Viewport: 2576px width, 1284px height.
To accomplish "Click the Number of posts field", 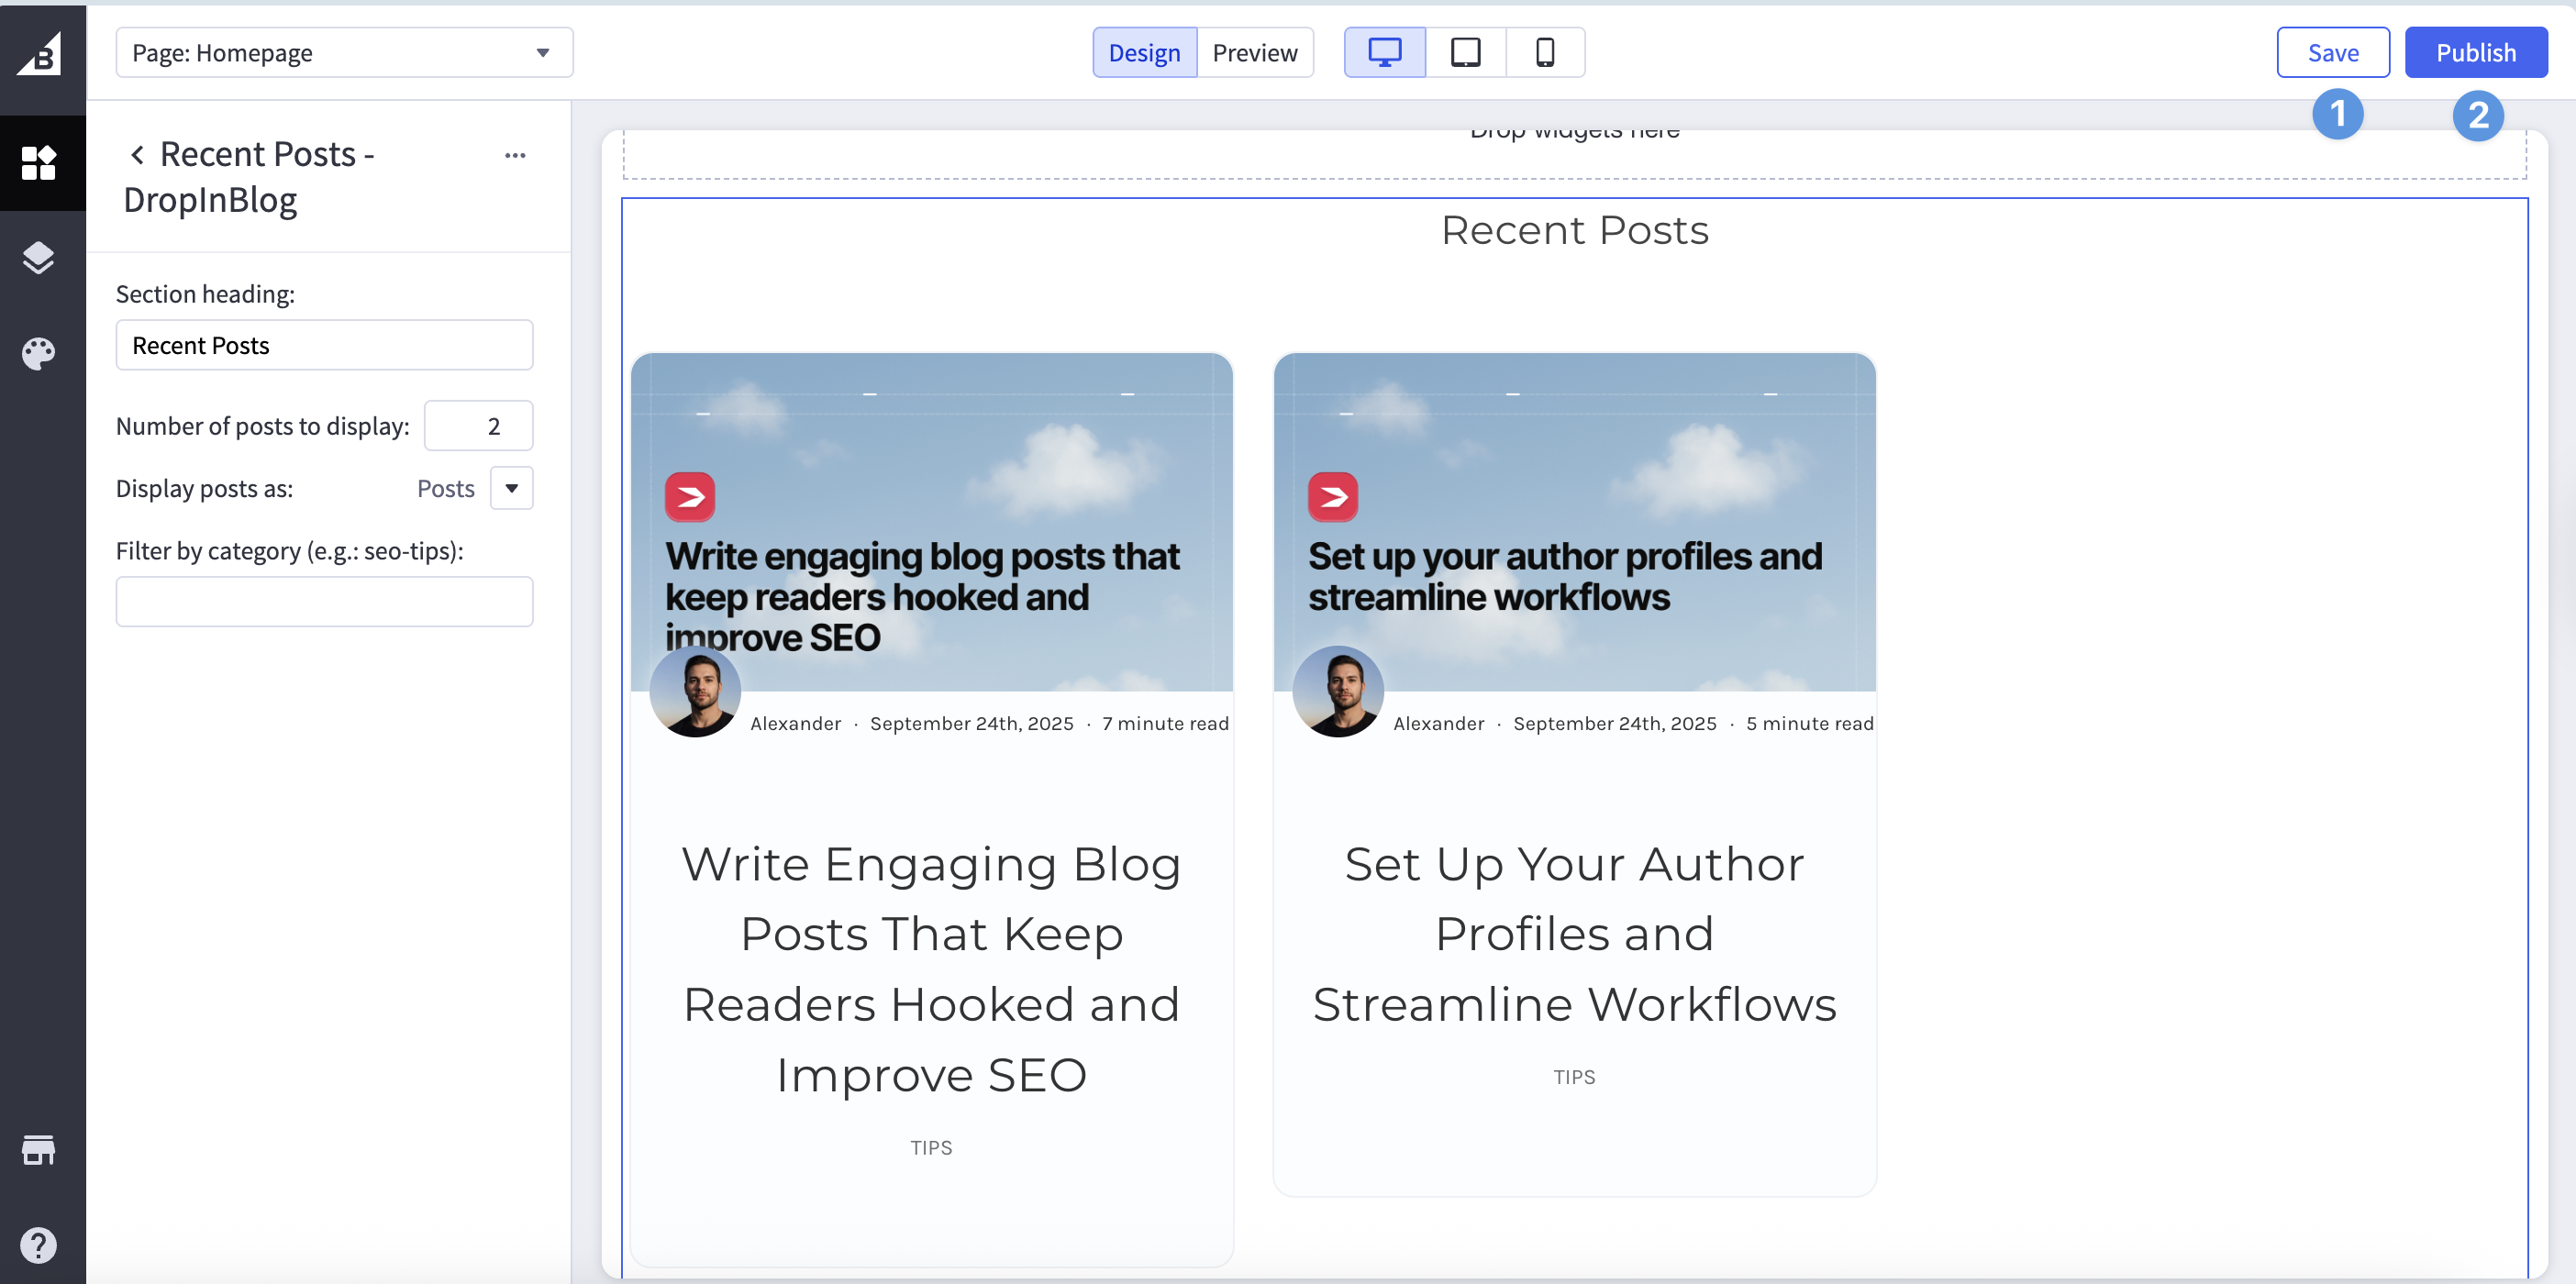I will click(478, 426).
